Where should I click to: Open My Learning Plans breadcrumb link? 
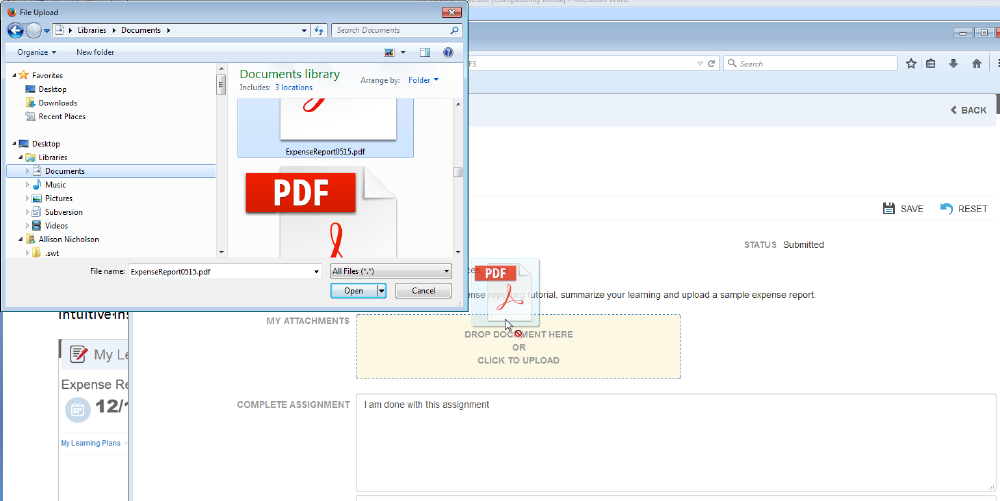(x=91, y=443)
